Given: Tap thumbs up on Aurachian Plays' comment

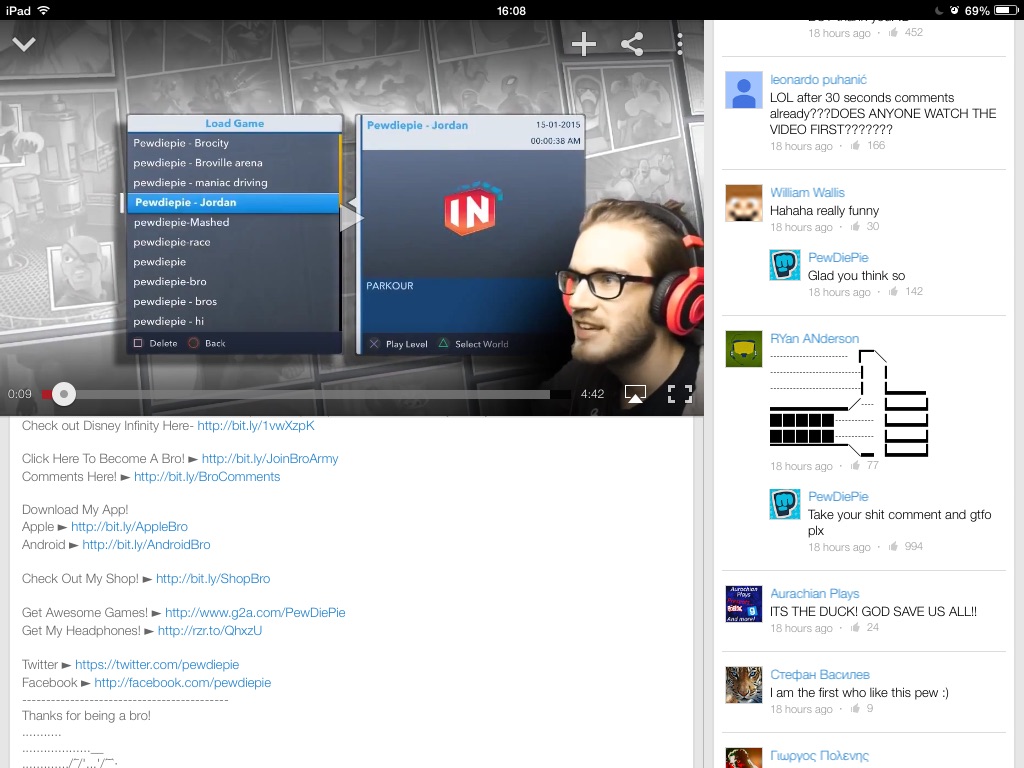Looking at the screenshot, I should coord(855,628).
